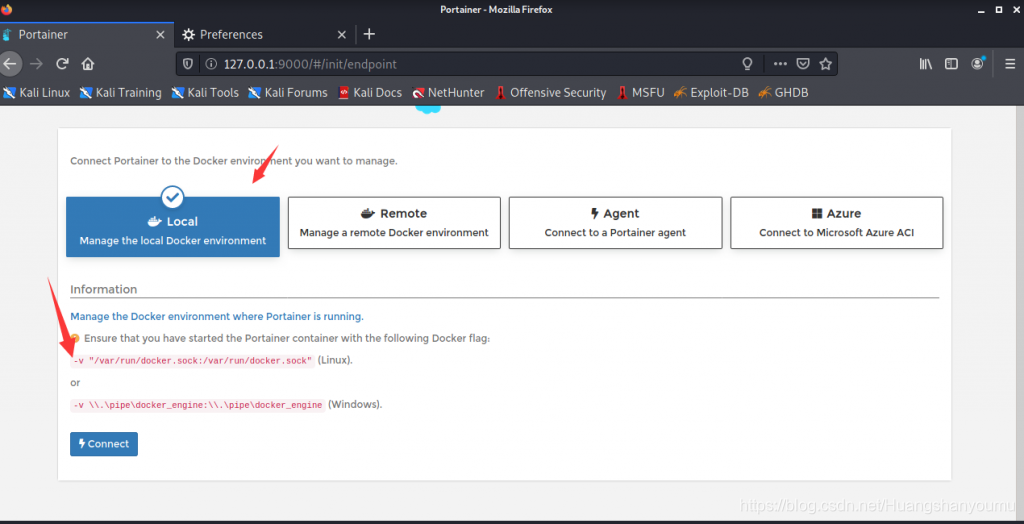
Task: Click the Windows docker_engine pipe flag code
Action: pos(198,405)
